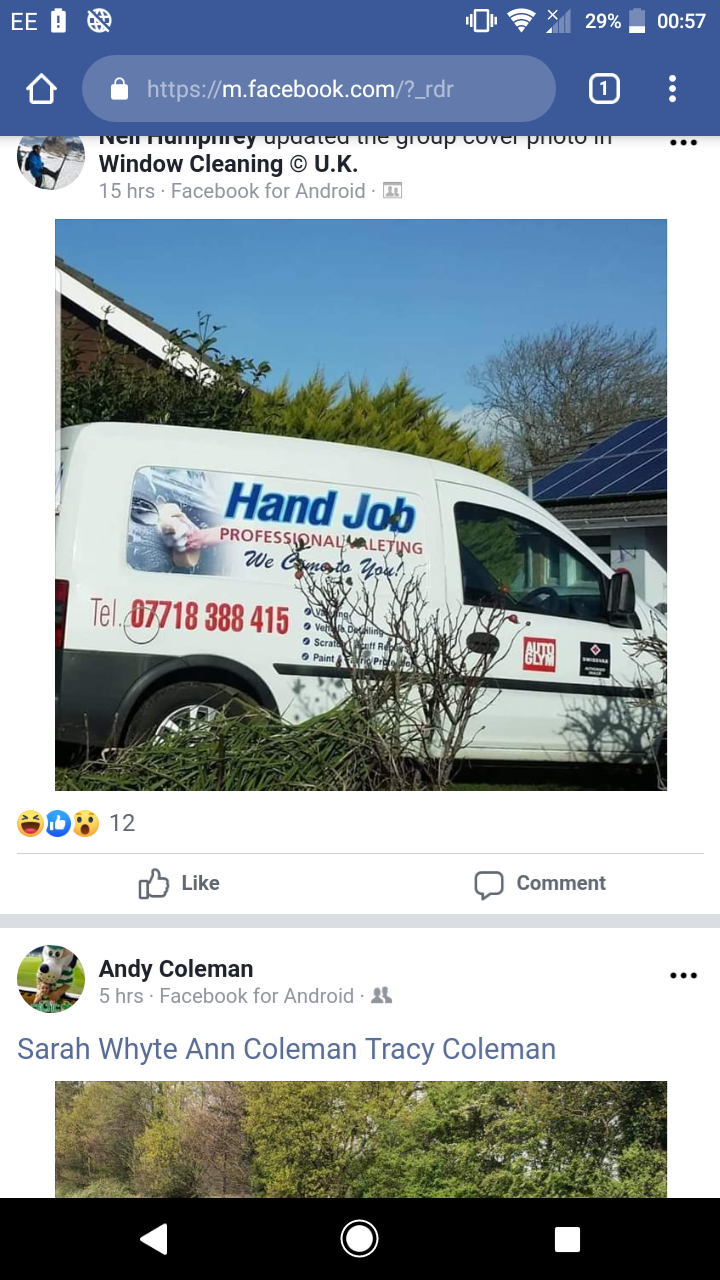Screen dimensions: 720x1280
Task: Tap the m.facebook.com URL field
Action: 318,89
